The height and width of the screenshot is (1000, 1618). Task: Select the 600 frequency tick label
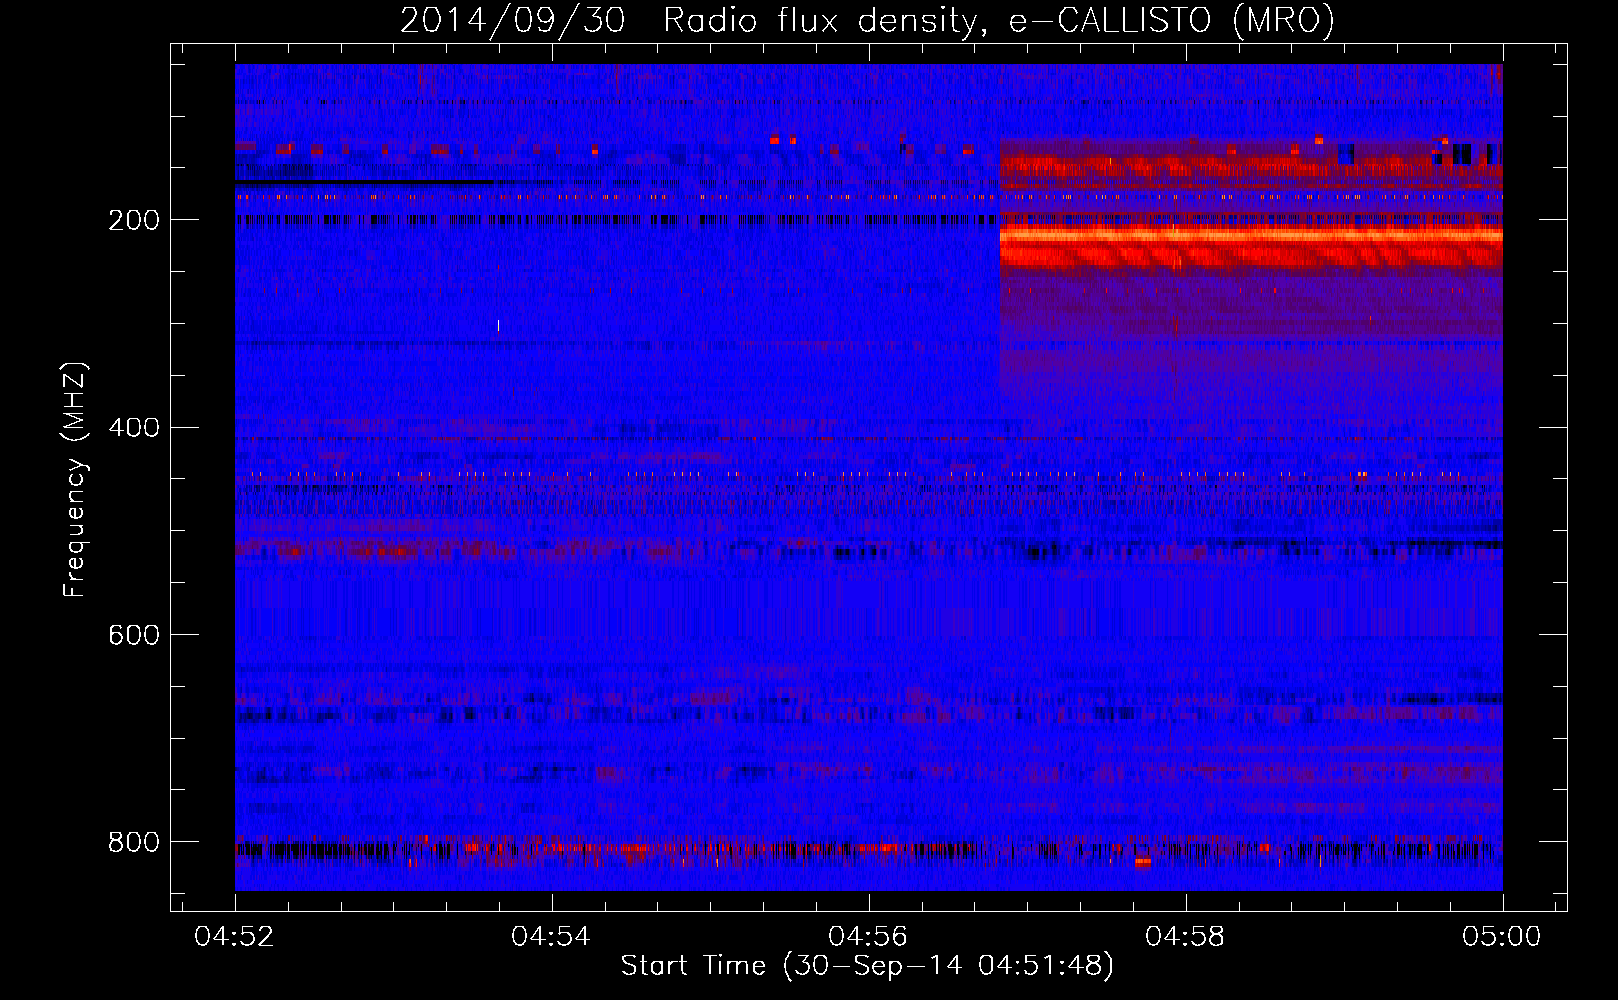(x=133, y=635)
